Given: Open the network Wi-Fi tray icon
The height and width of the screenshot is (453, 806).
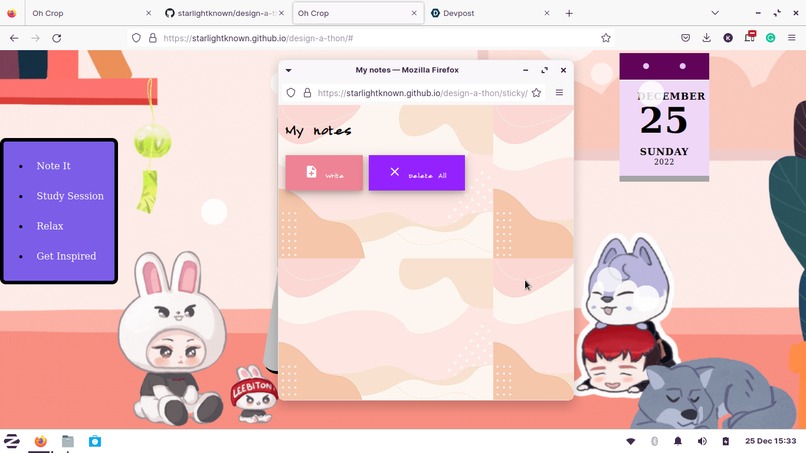Looking at the screenshot, I should tap(631, 441).
